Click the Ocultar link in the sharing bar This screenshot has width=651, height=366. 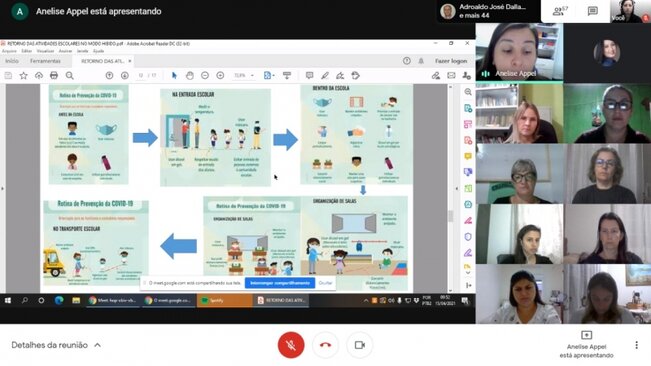point(326,283)
